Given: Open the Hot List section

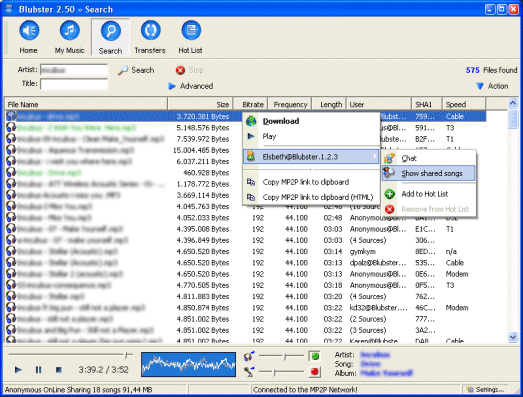Looking at the screenshot, I should click(190, 37).
